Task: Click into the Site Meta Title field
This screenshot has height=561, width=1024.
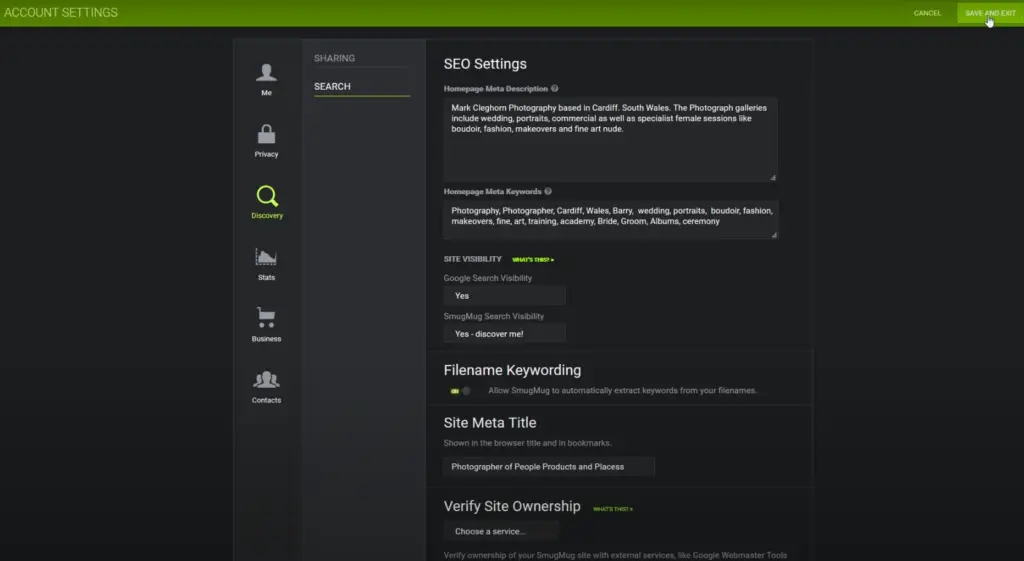Action: (548, 466)
